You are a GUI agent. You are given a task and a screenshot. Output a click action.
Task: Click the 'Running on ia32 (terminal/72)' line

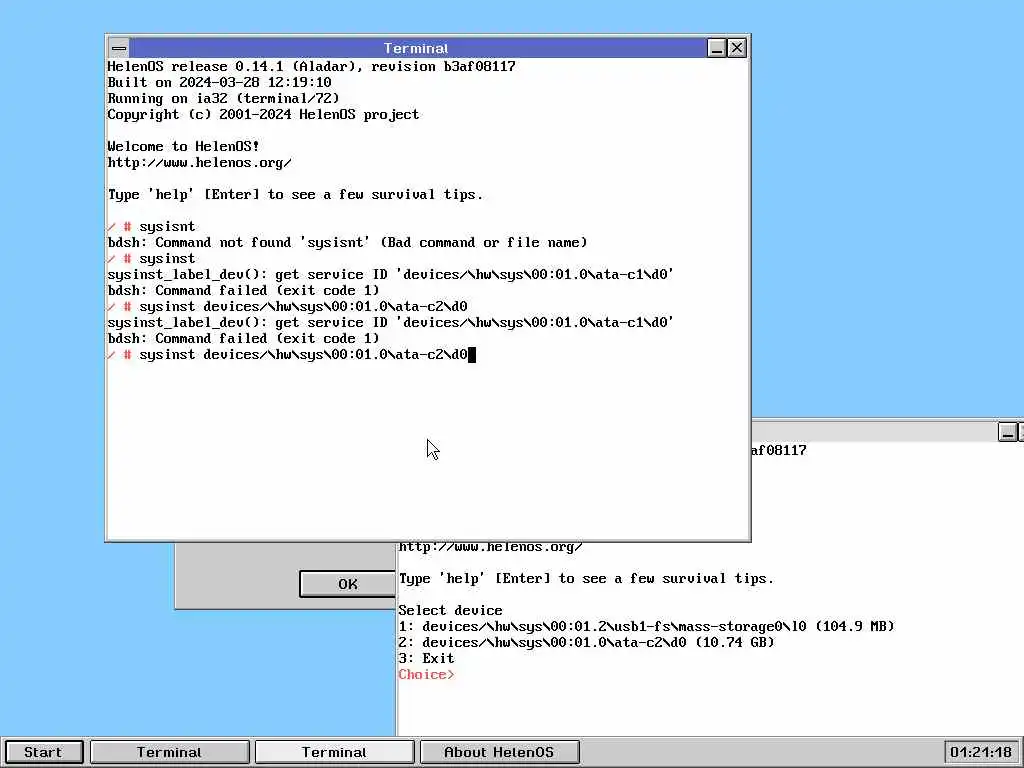(x=223, y=99)
